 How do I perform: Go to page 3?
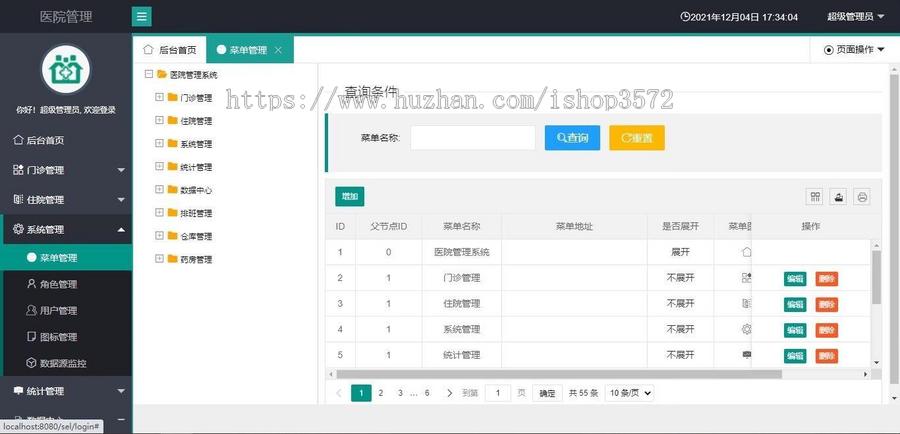point(400,393)
